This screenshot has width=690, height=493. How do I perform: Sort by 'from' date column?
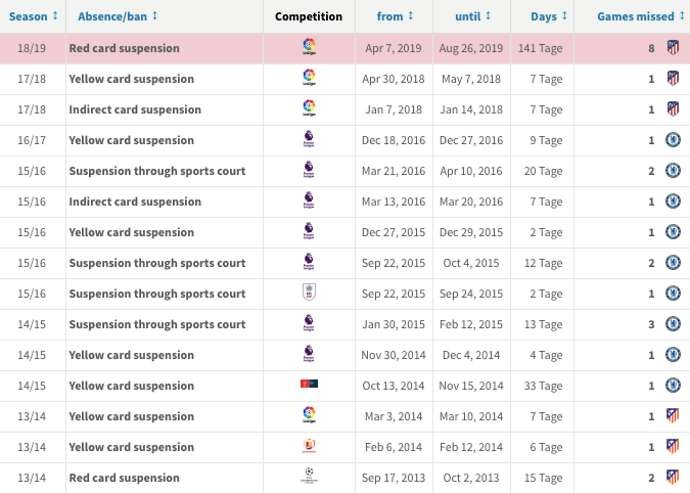coord(394,16)
